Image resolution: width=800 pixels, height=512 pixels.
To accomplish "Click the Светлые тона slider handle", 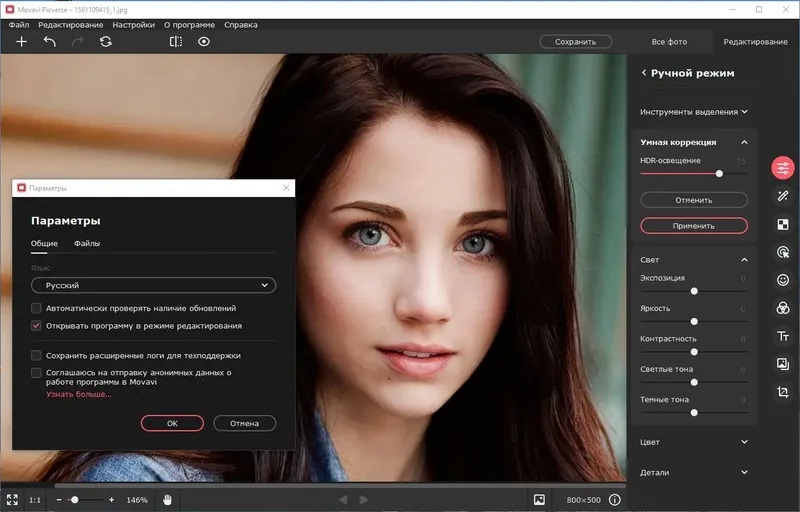I will [x=694, y=382].
